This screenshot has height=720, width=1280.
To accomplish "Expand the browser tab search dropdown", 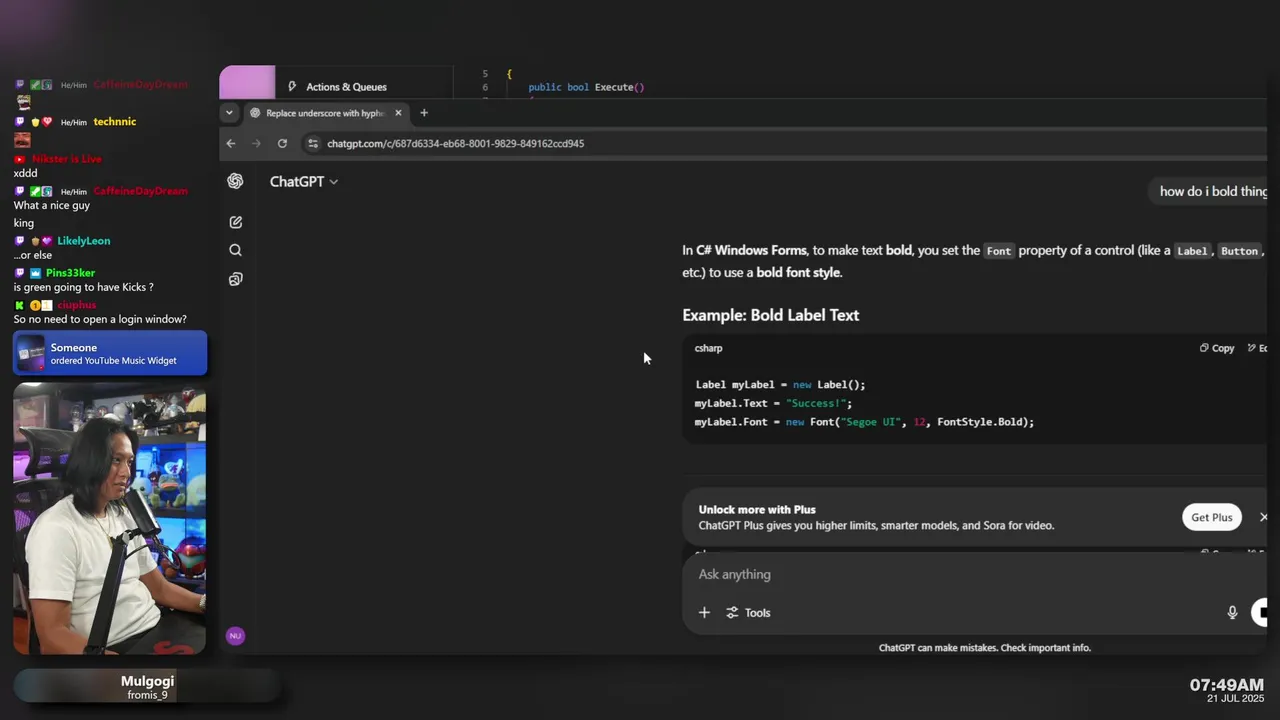I will (x=229, y=113).
